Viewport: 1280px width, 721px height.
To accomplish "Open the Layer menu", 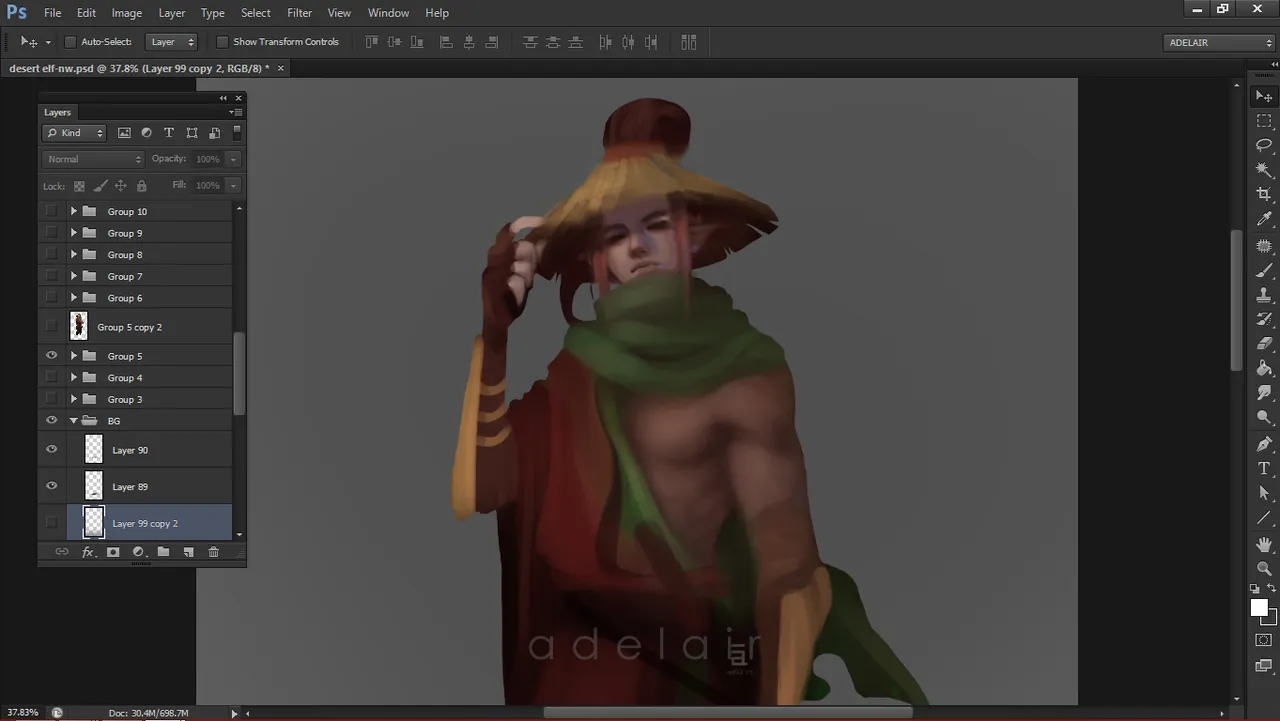I will point(172,13).
